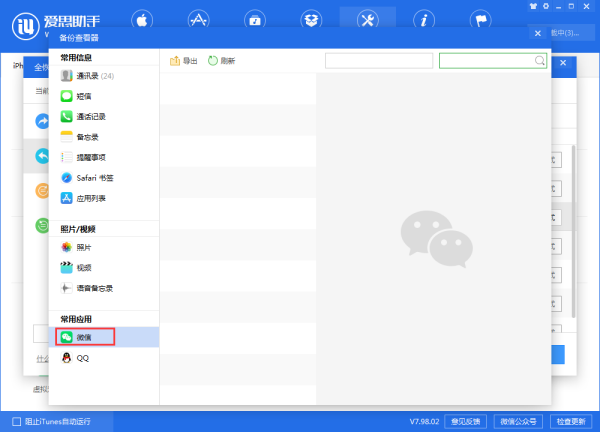Click the teal back arrow icon in the background window
600x432 pixels.
pos(42,156)
